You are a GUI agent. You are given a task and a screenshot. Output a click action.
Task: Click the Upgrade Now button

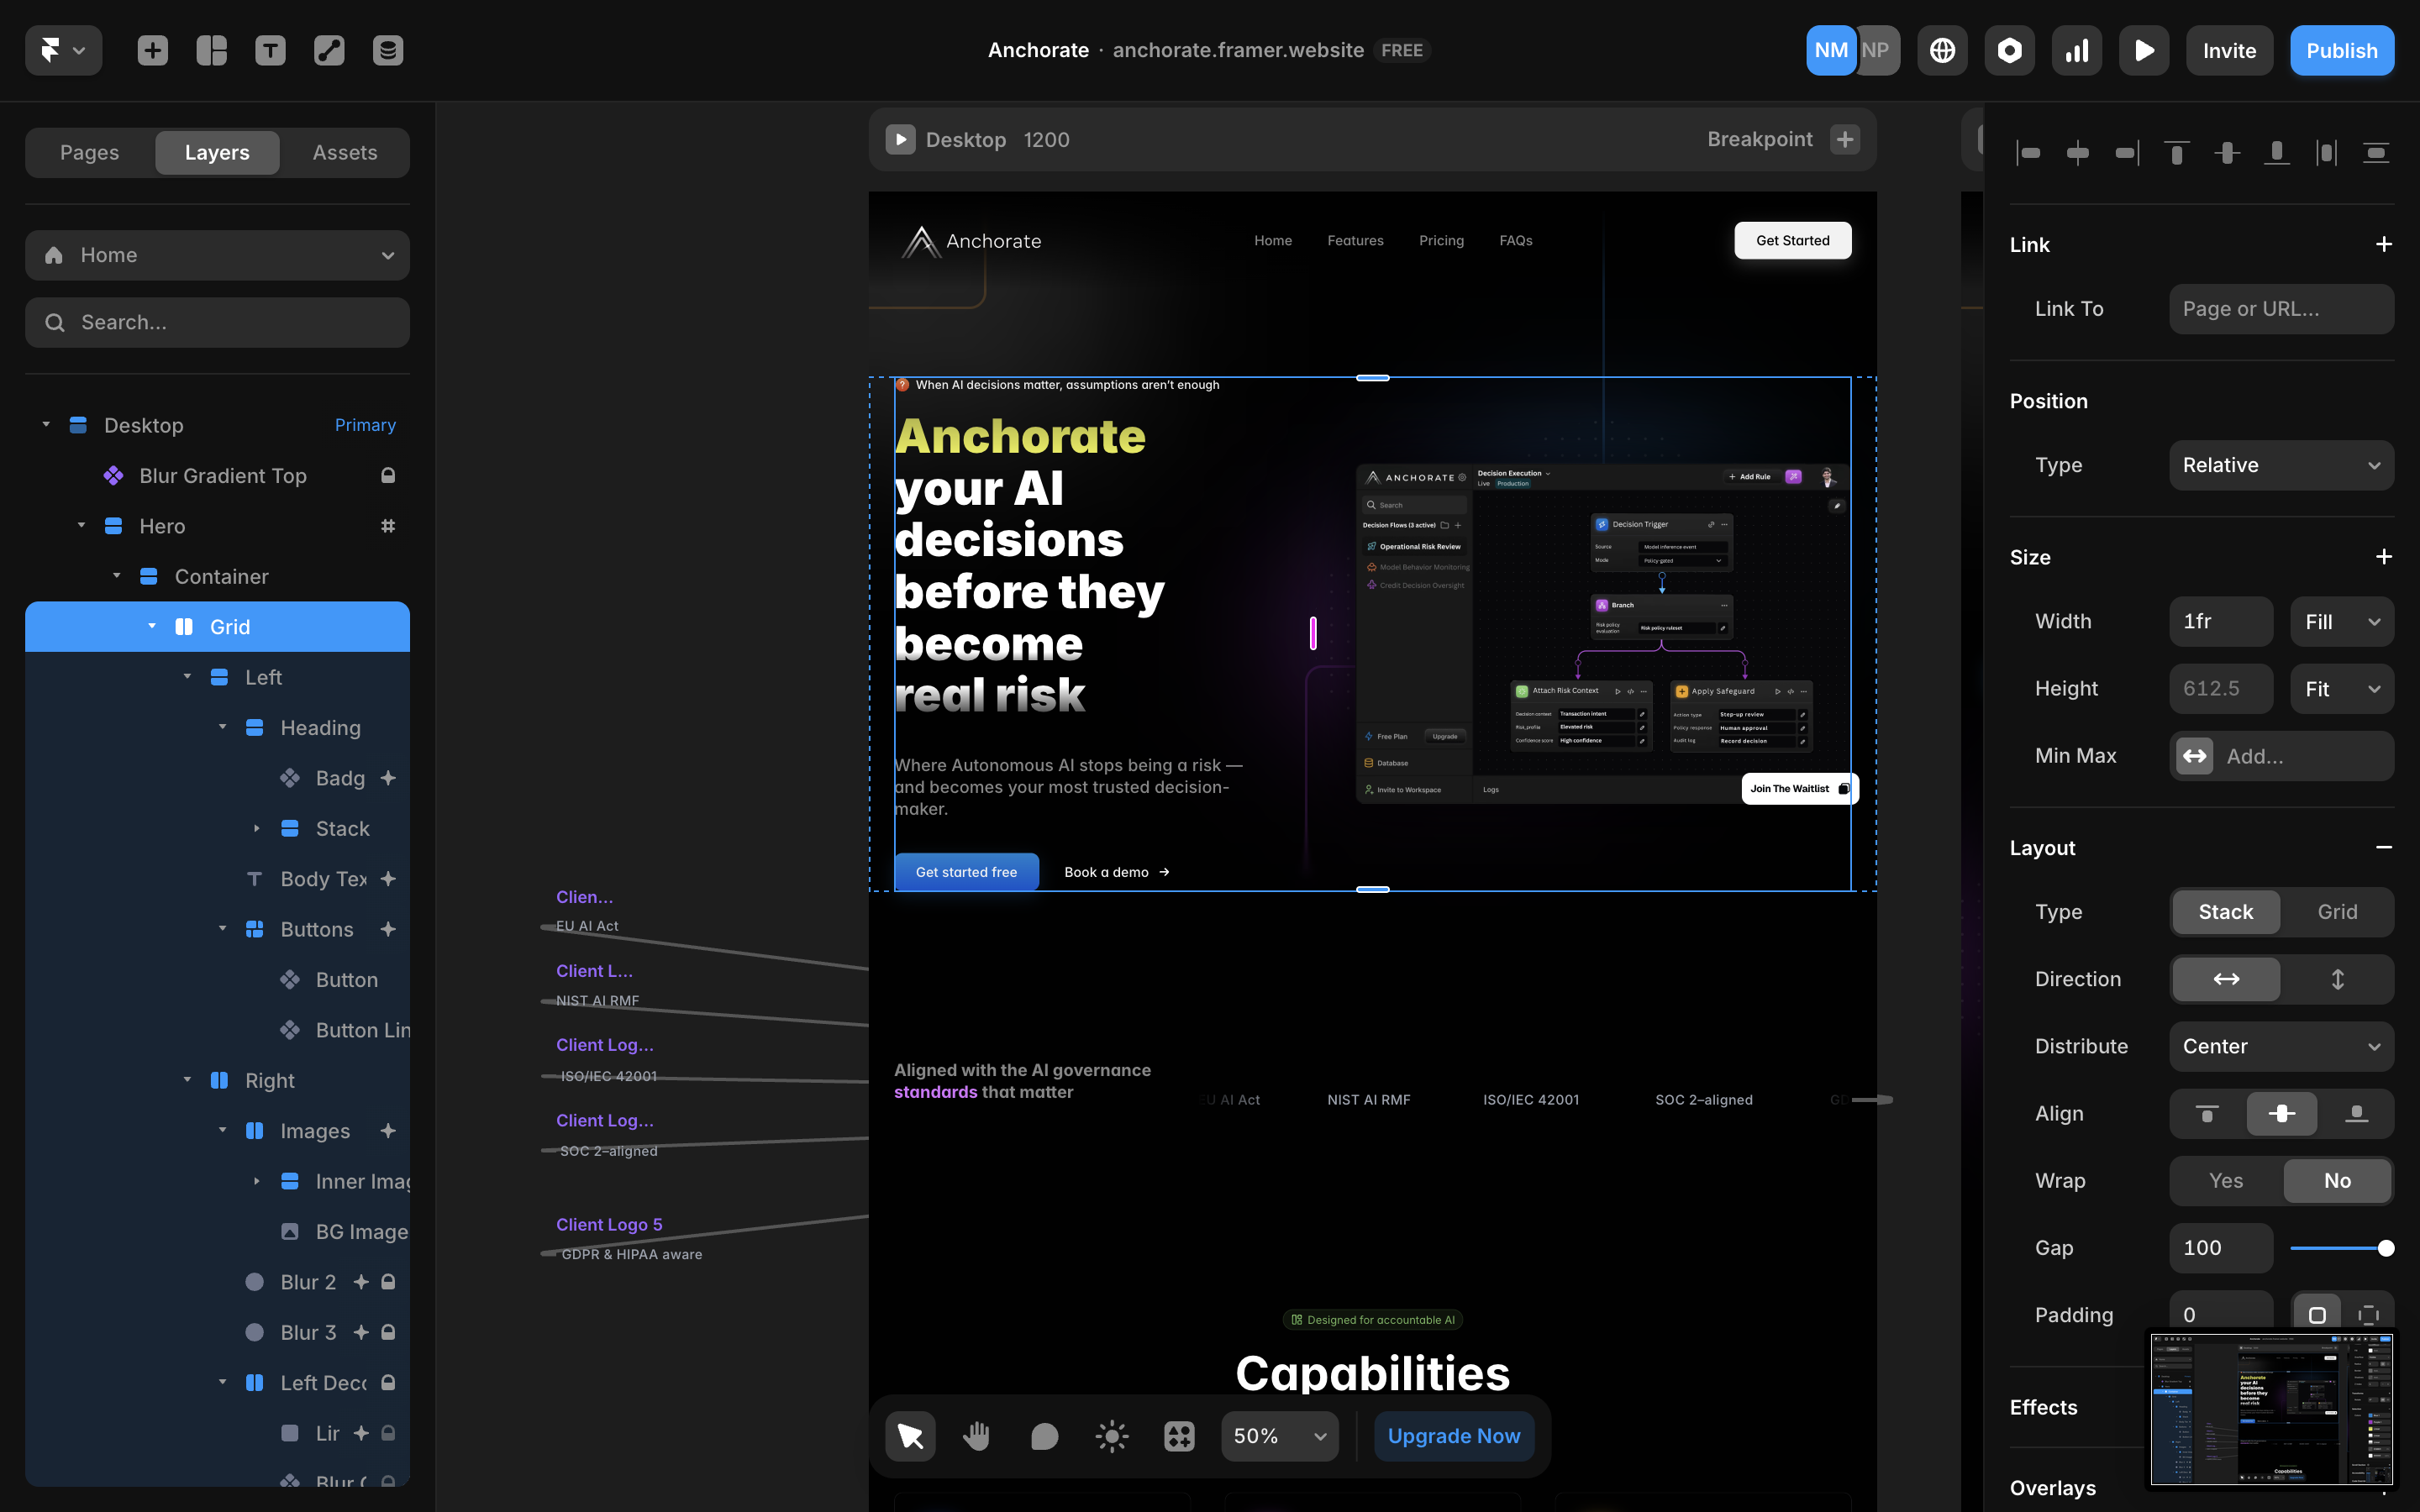(1453, 1436)
